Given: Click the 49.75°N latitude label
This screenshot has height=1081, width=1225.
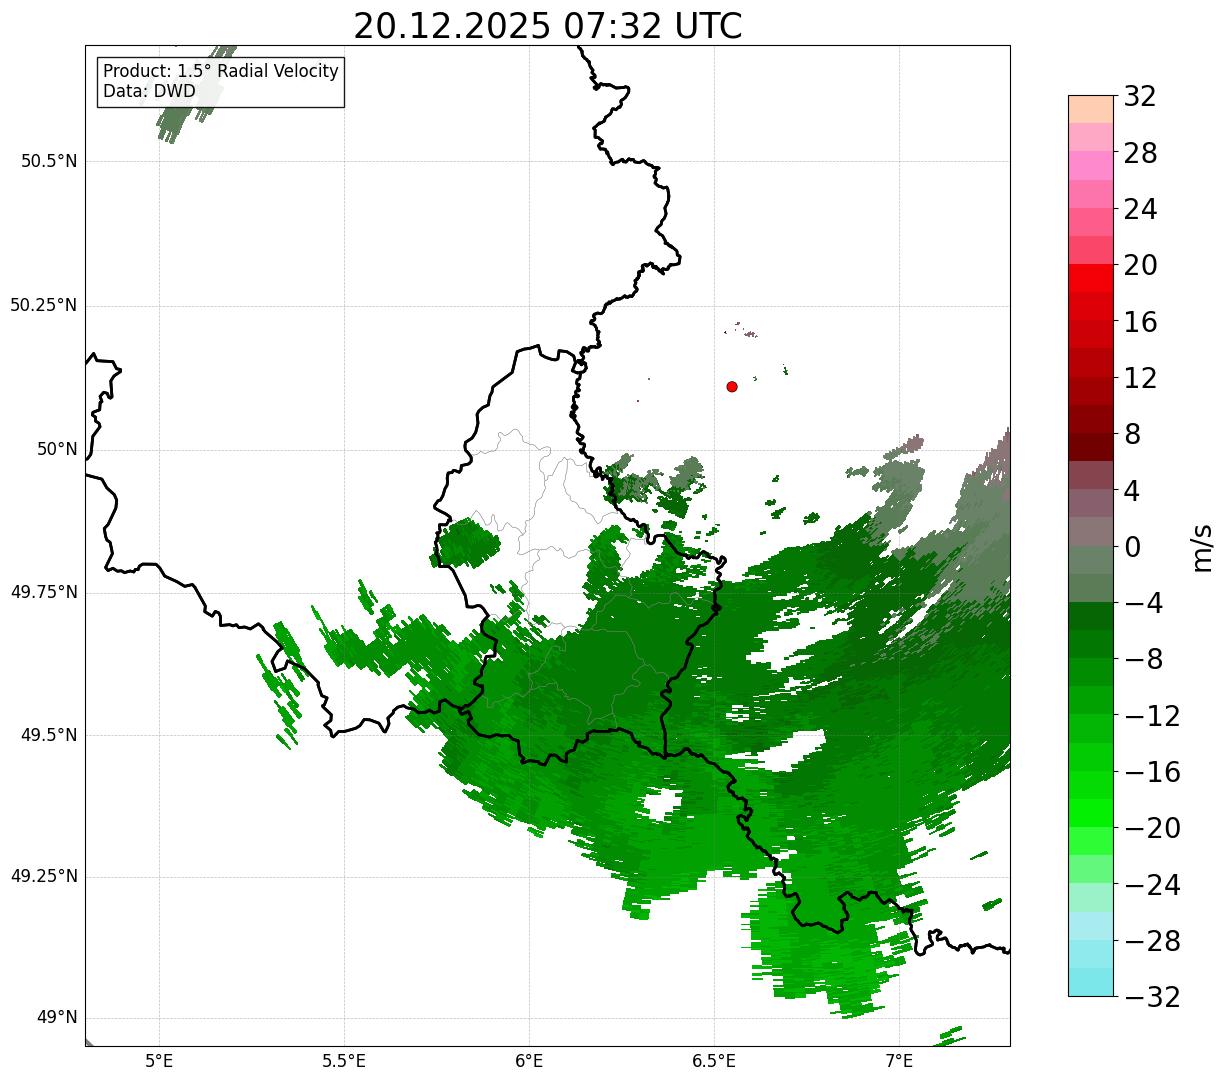Looking at the screenshot, I should pyautogui.click(x=43, y=592).
